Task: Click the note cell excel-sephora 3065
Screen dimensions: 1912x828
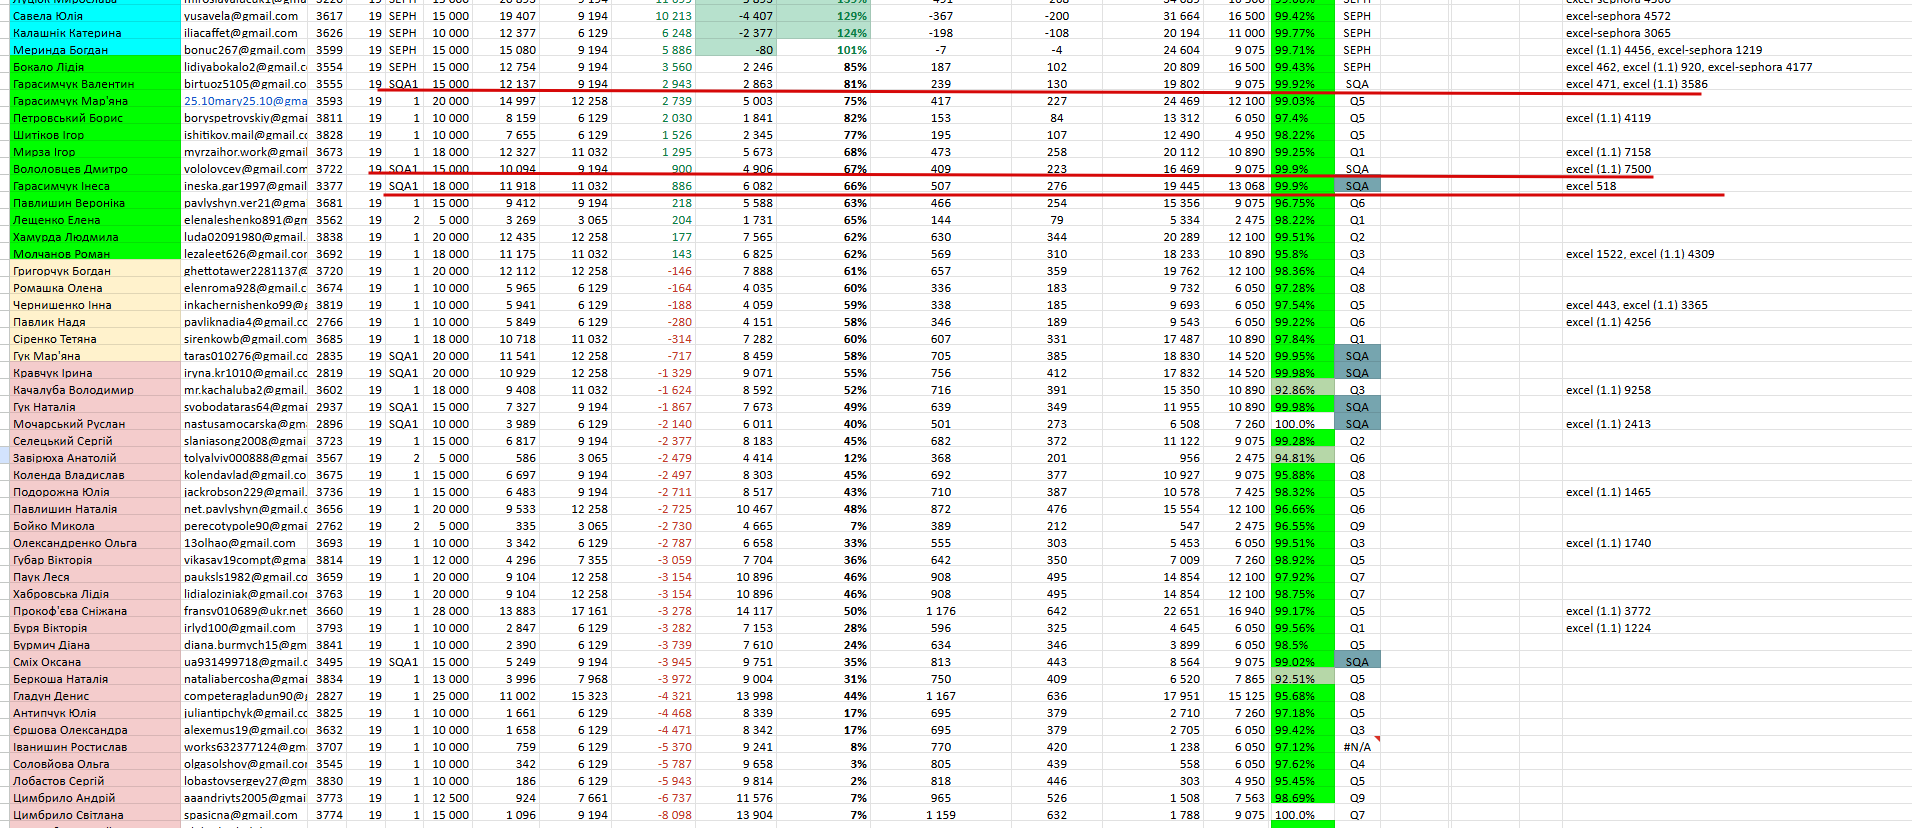Action: tap(1618, 33)
